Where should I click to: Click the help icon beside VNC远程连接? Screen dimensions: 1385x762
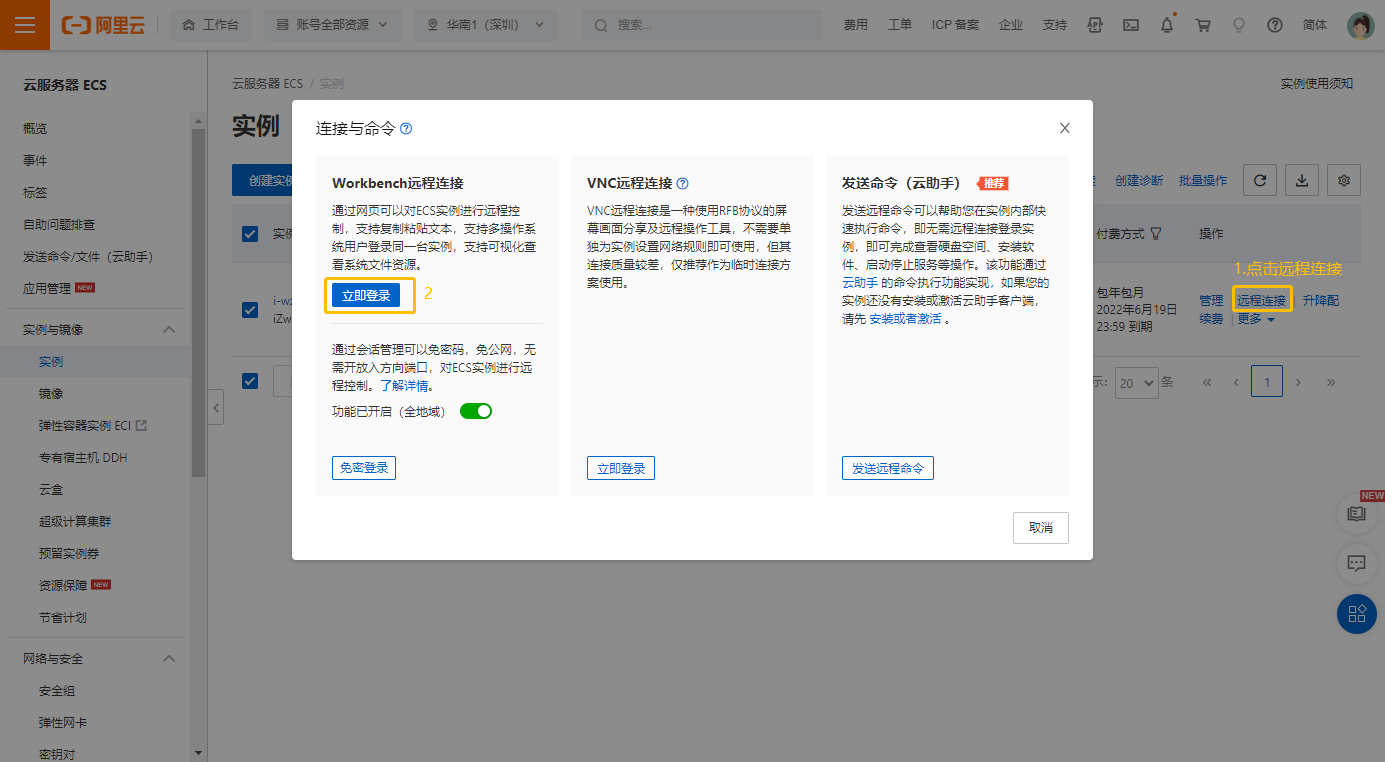[x=683, y=183]
